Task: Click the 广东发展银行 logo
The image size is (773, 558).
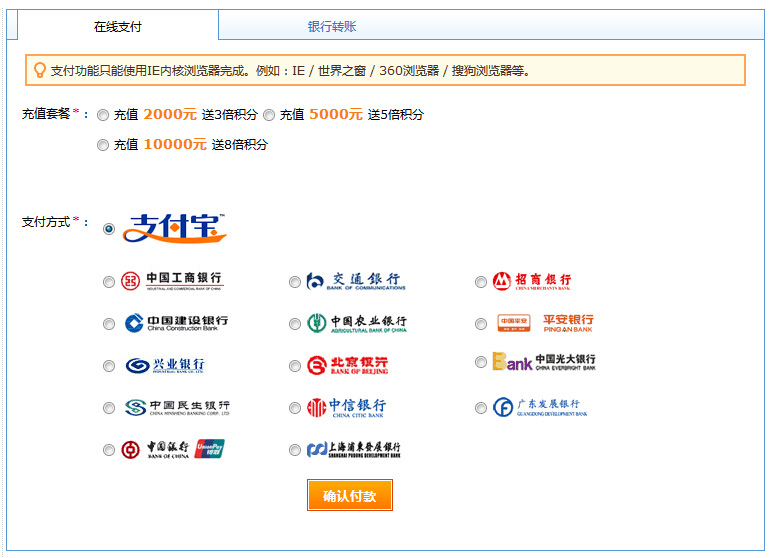Action: (540, 408)
